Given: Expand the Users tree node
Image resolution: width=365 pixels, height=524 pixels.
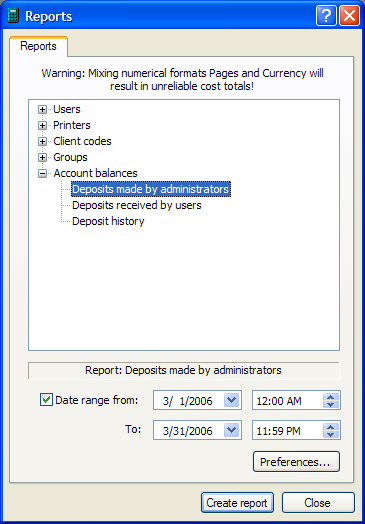Looking at the screenshot, I should click(42, 110).
